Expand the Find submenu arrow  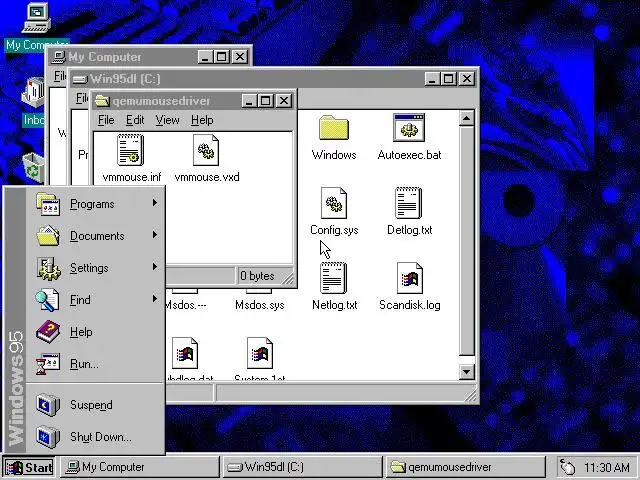tap(155, 298)
